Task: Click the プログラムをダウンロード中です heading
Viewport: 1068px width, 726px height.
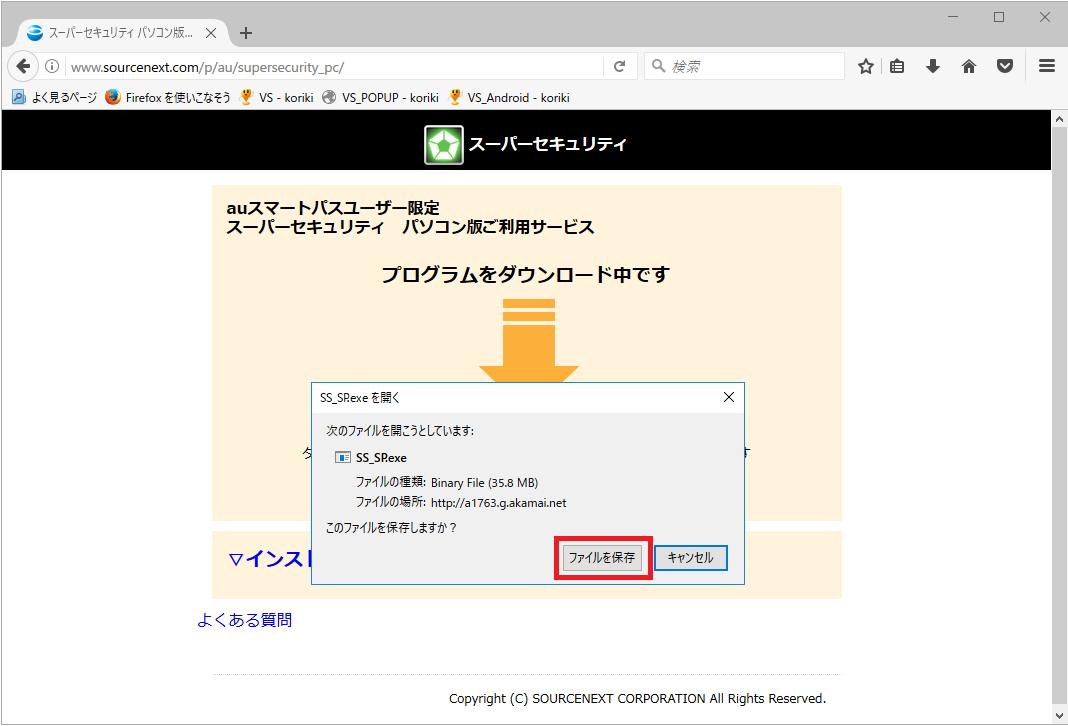Action: [x=526, y=275]
